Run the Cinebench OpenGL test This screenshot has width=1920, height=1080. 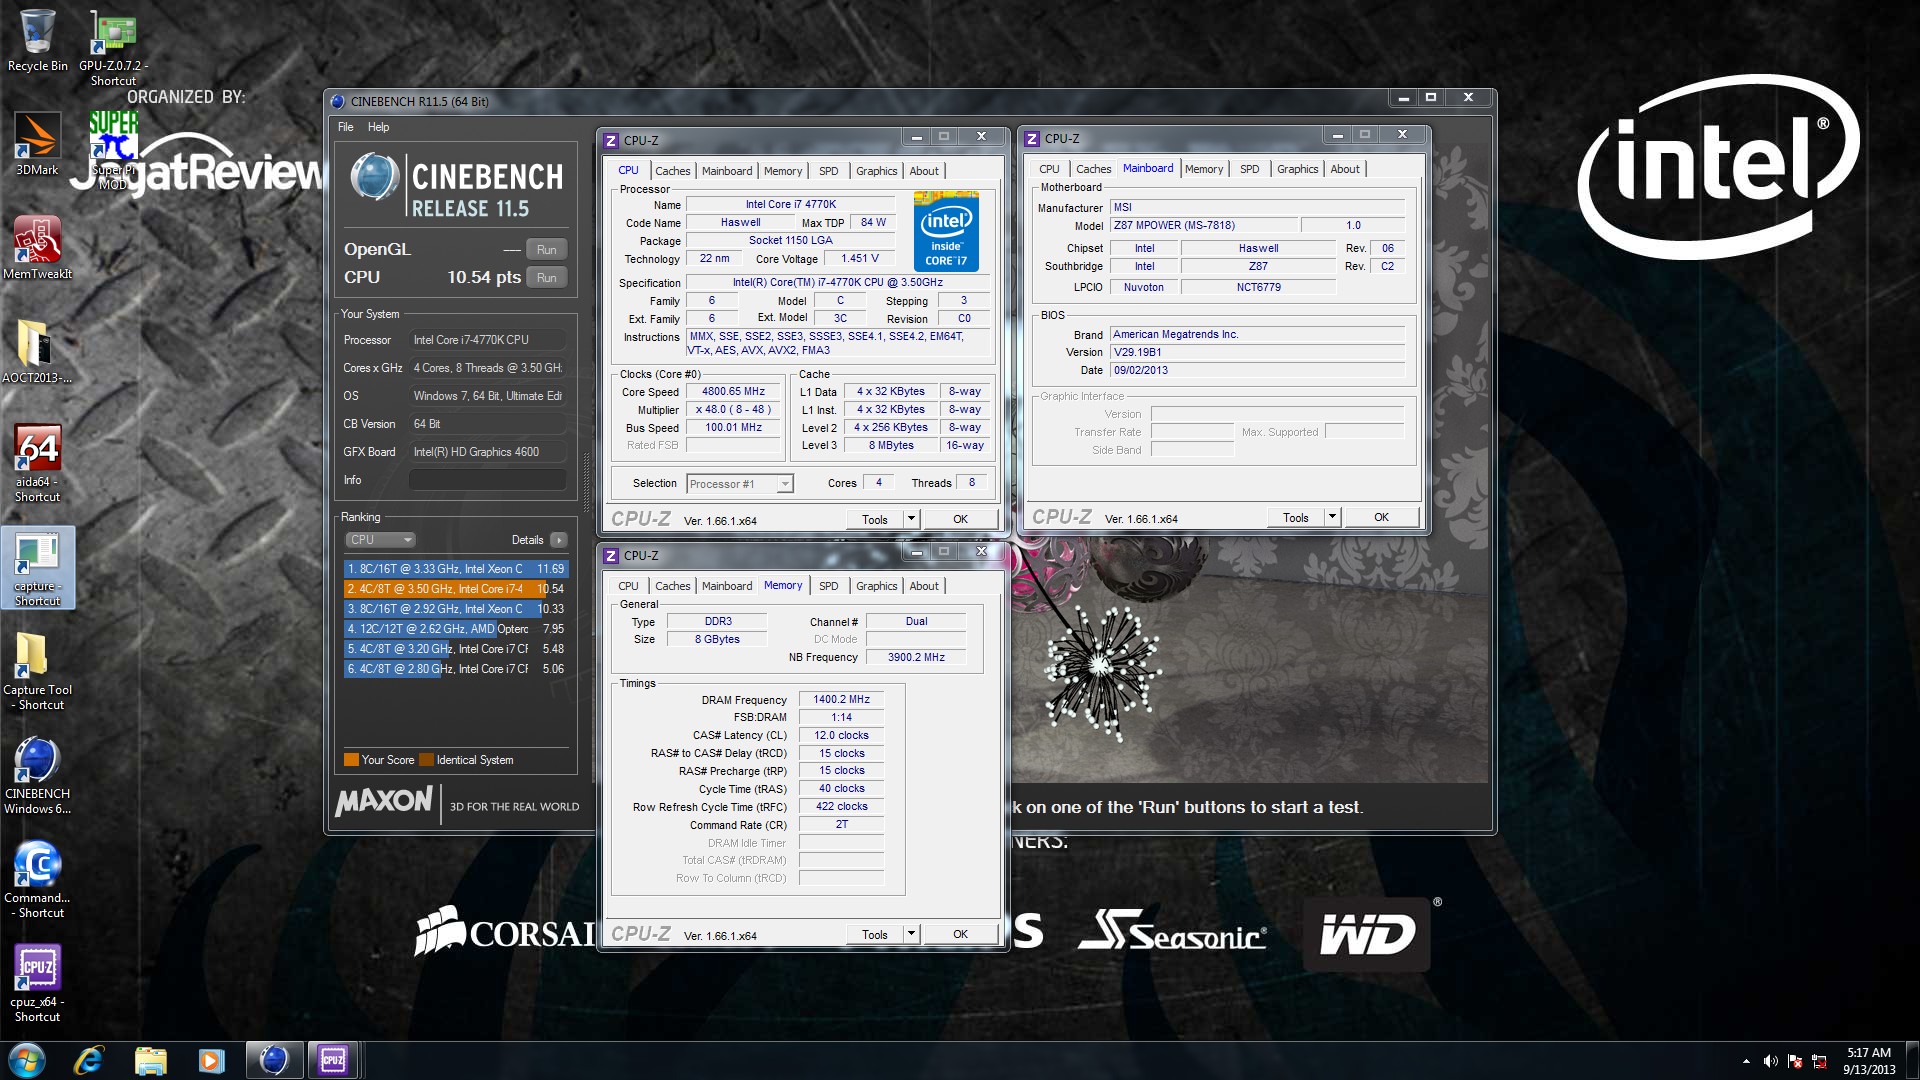click(546, 250)
